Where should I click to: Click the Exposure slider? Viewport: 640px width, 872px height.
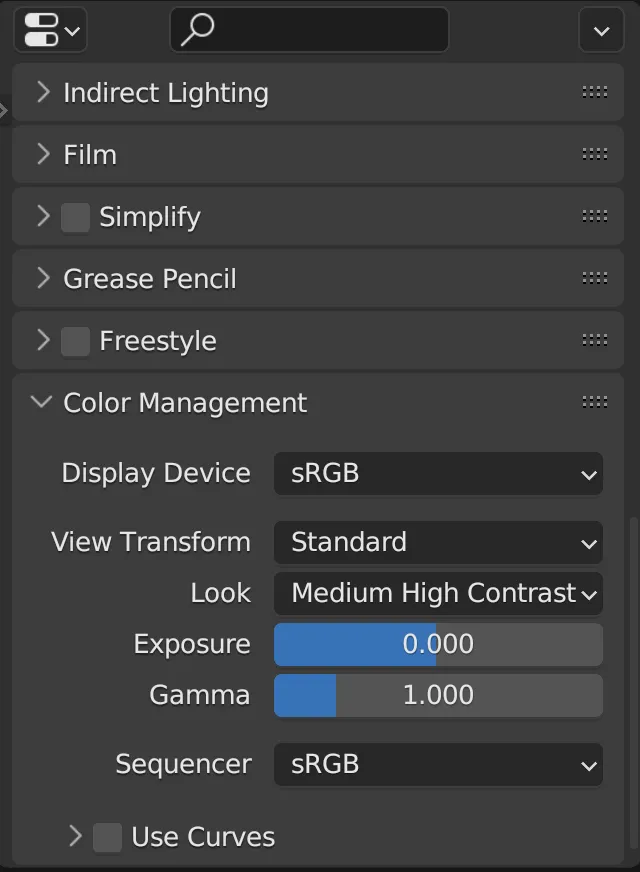[438, 644]
